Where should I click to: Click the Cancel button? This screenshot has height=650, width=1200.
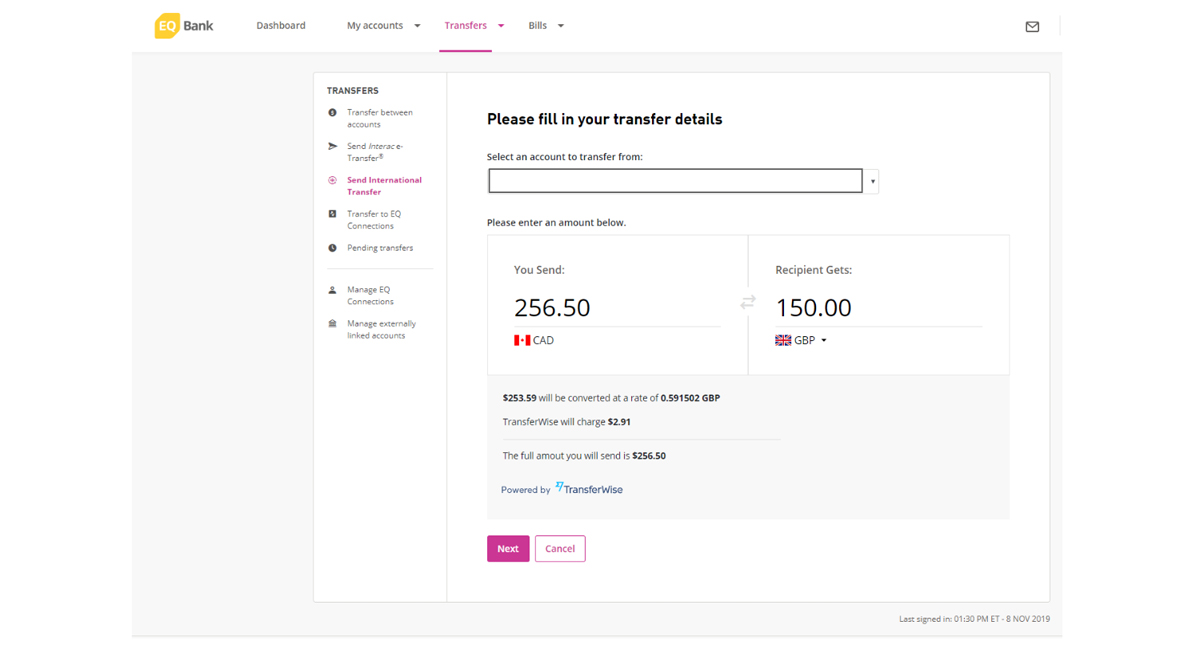pos(560,549)
